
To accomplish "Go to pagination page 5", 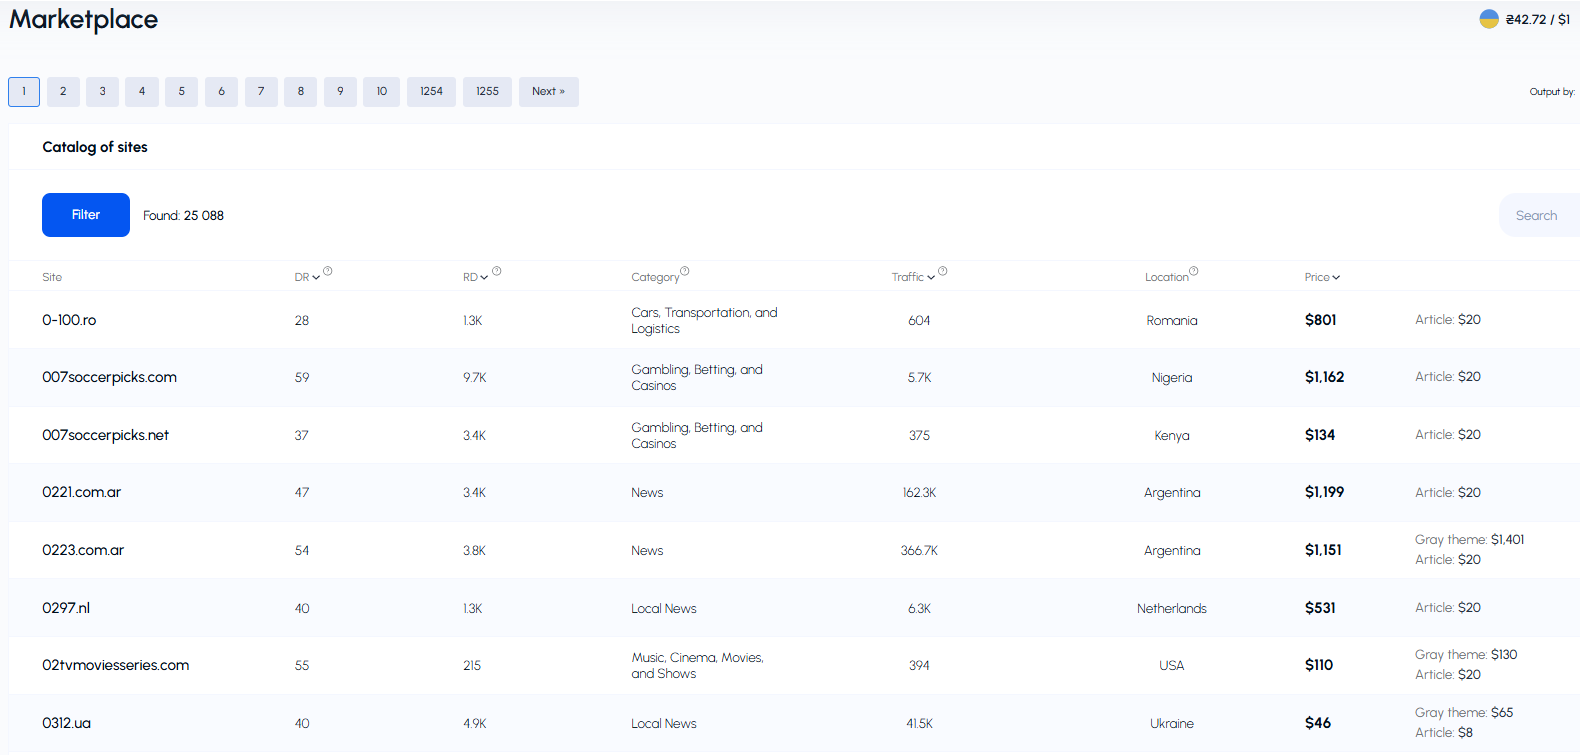I will tap(181, 92).
